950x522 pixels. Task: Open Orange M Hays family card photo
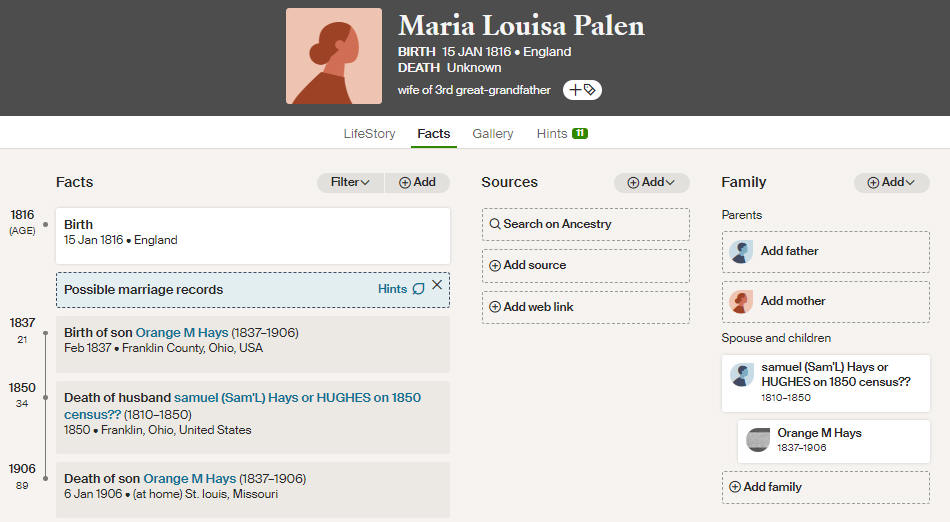[757, 440]
